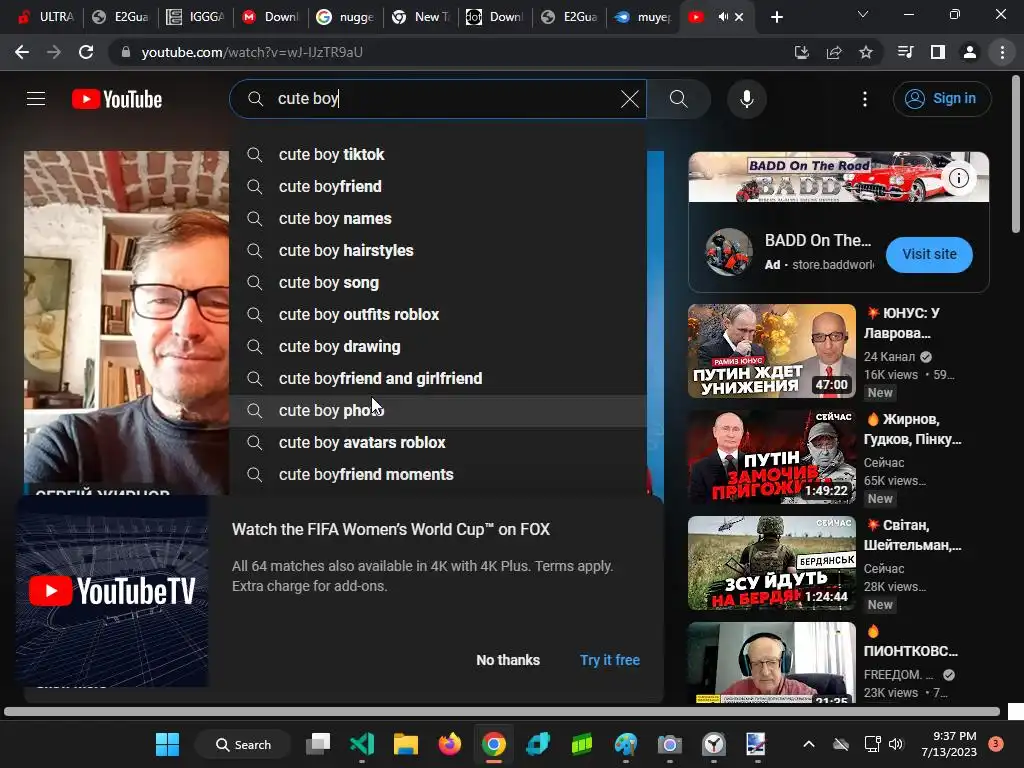
Task: Show hidden system tray icons
Action: [x=808, y=744]
